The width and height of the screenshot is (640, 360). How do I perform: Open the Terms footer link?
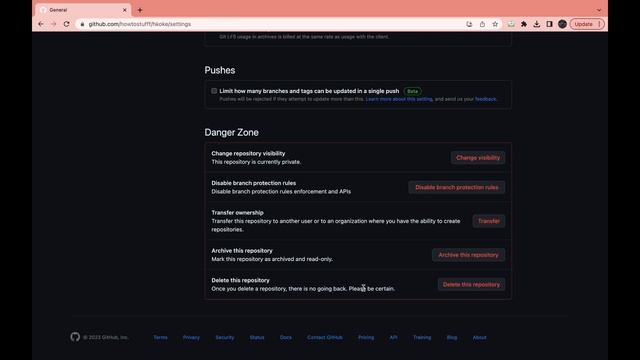(x=160, y=338)
